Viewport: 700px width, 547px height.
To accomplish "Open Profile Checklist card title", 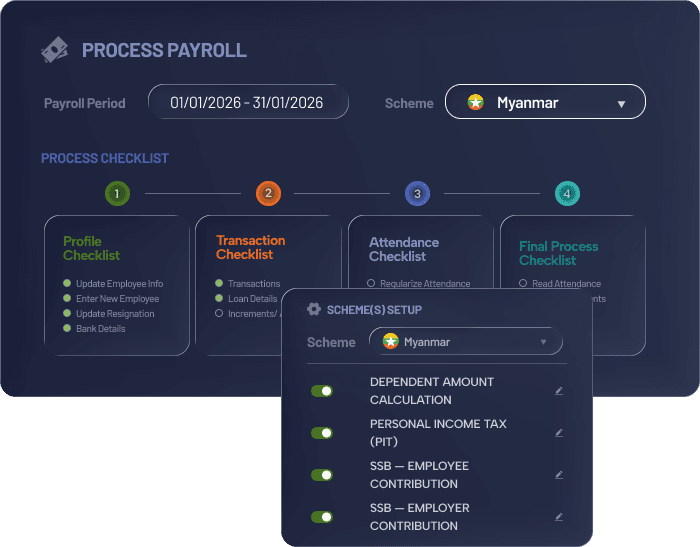I will (92, 248).
